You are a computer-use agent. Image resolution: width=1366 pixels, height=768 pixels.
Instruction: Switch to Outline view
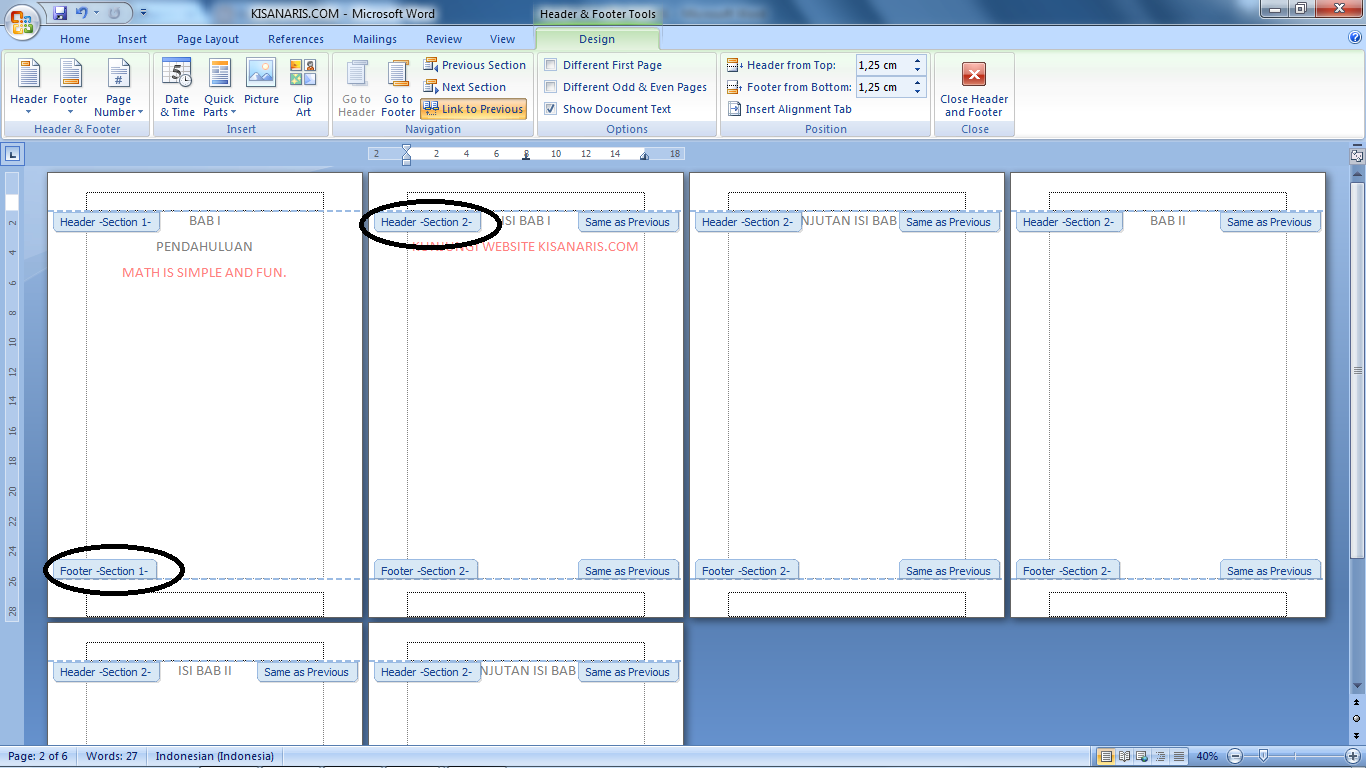tap(1161, 756)
